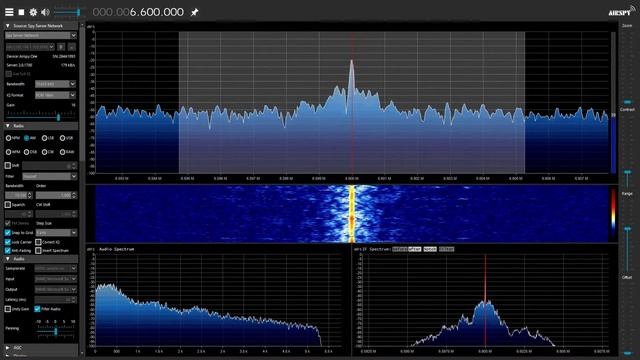This screenshot has height=360, width=640.
Task: Open the Bandwidth dropdown in Source panel
Action: coord(56,84)
